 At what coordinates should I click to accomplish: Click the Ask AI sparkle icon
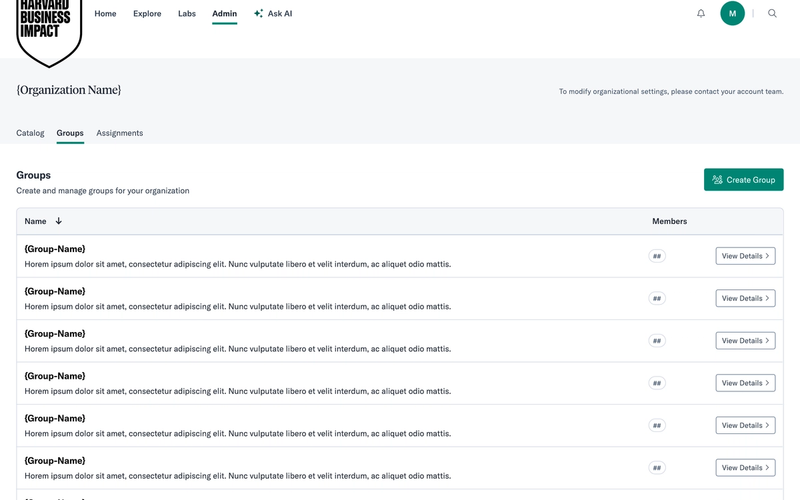[258, 14]
